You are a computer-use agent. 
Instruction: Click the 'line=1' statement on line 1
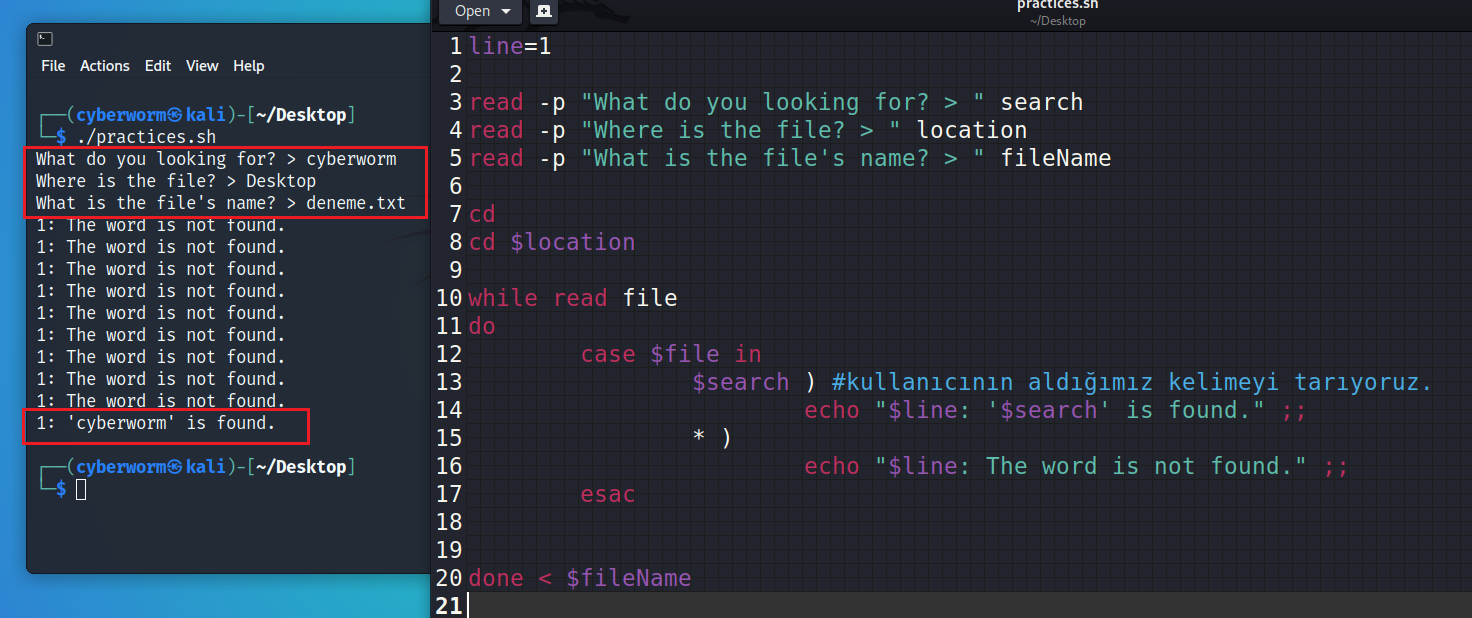point(510,46)
